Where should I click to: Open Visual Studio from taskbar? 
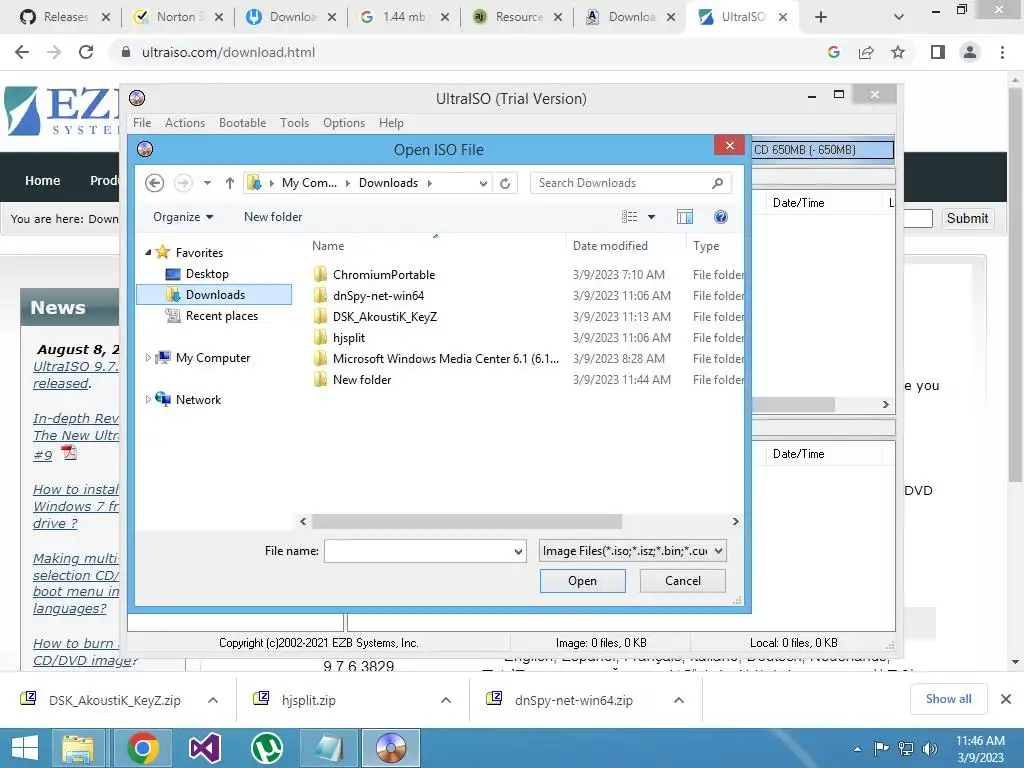(x=205, y=748)
